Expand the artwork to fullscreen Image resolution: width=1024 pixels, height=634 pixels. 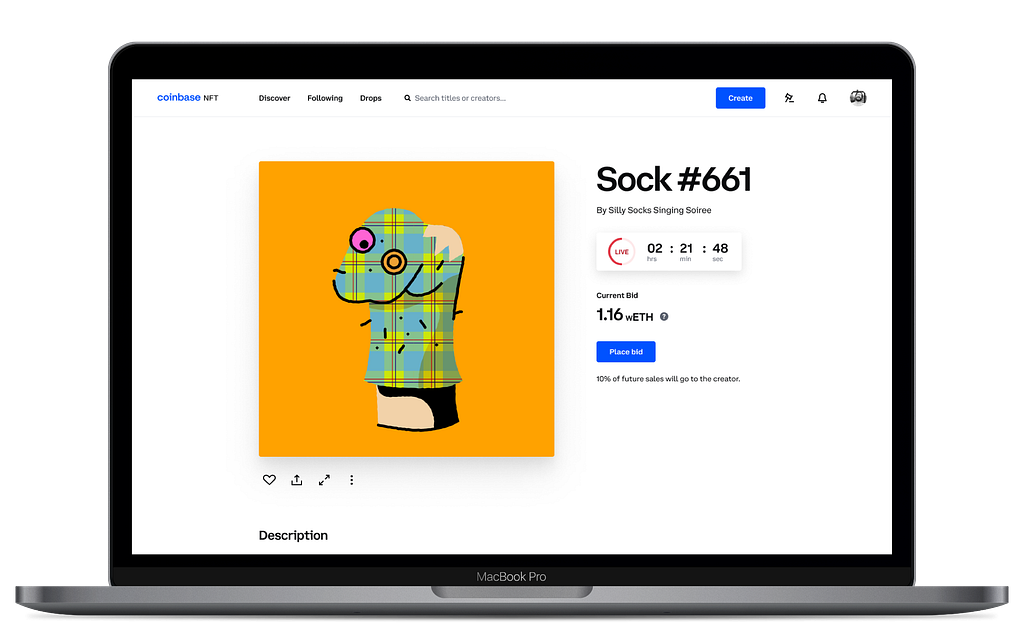point(324,480)
